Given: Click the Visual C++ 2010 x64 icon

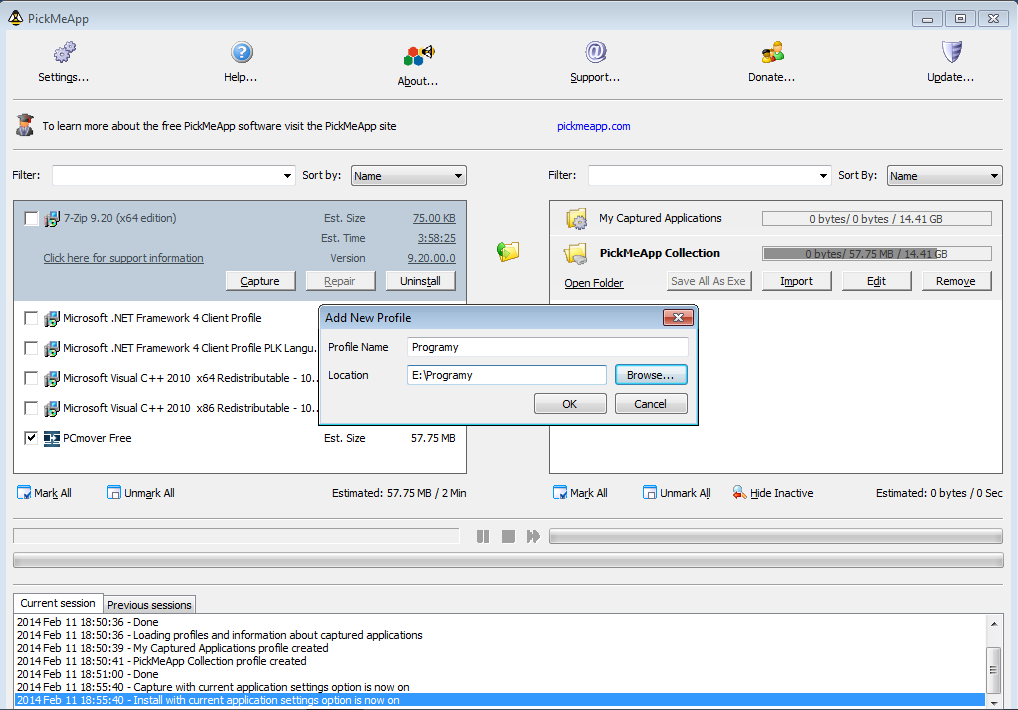Looking at the screenshot, I should [52, 378].
